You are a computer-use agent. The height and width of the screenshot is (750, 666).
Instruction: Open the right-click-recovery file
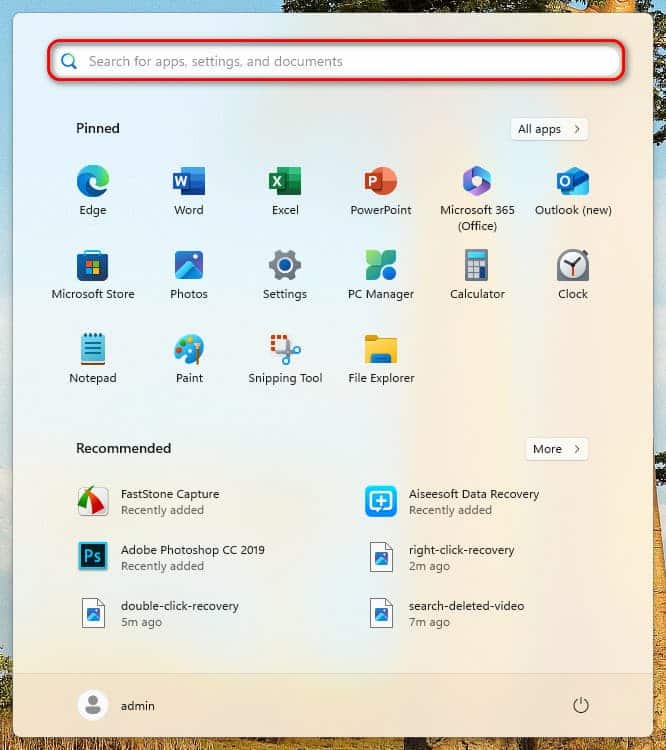(x=442, y=558)
